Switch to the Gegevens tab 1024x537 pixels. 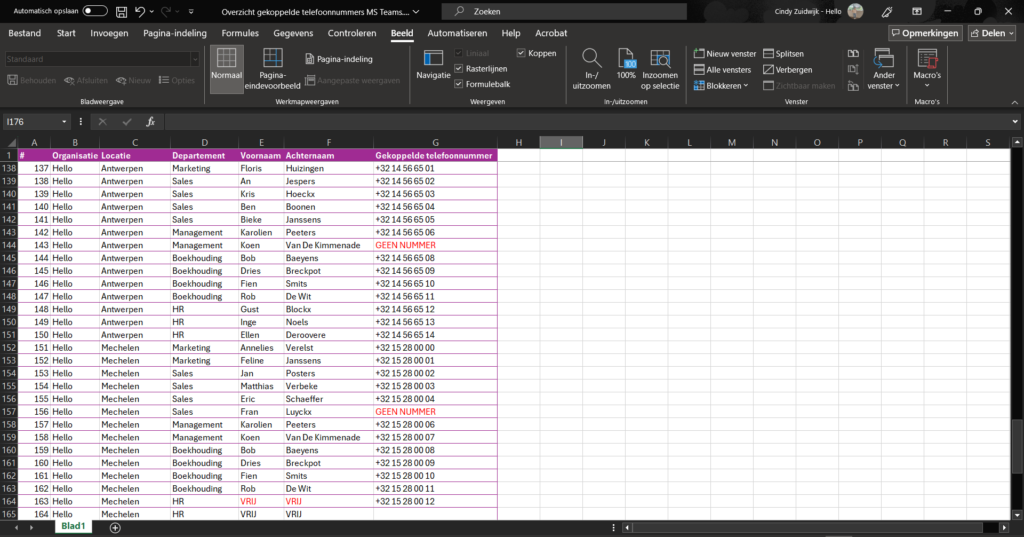293,33
